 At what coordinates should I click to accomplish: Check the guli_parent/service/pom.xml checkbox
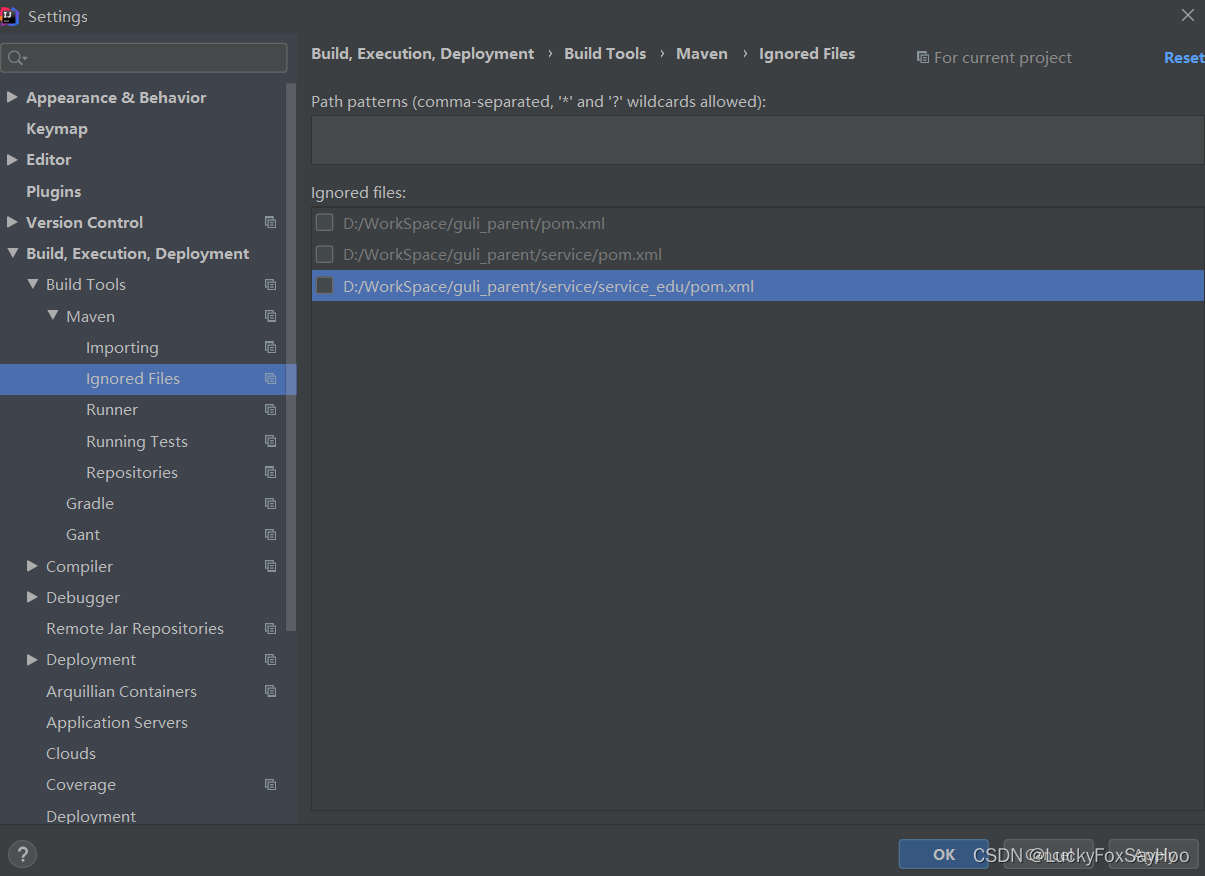tap(324, 254)
